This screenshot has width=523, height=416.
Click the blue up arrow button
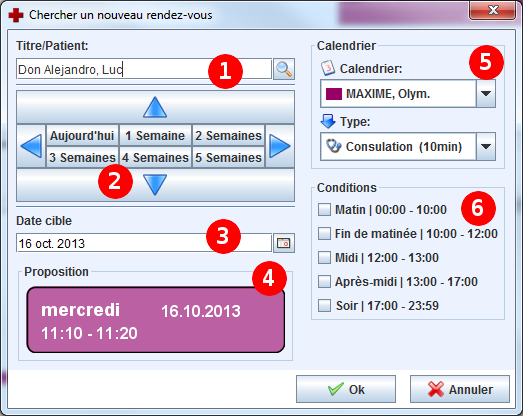pyautogui.click(x=155, y=107)
